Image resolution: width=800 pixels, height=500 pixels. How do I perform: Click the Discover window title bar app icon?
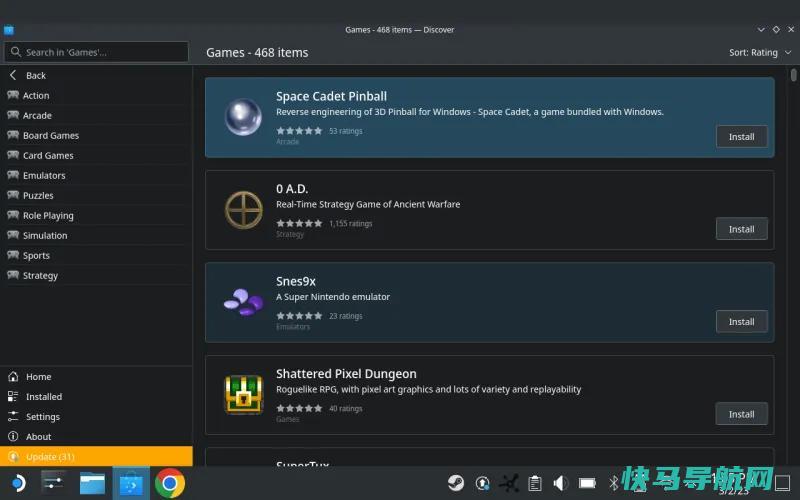9,30
